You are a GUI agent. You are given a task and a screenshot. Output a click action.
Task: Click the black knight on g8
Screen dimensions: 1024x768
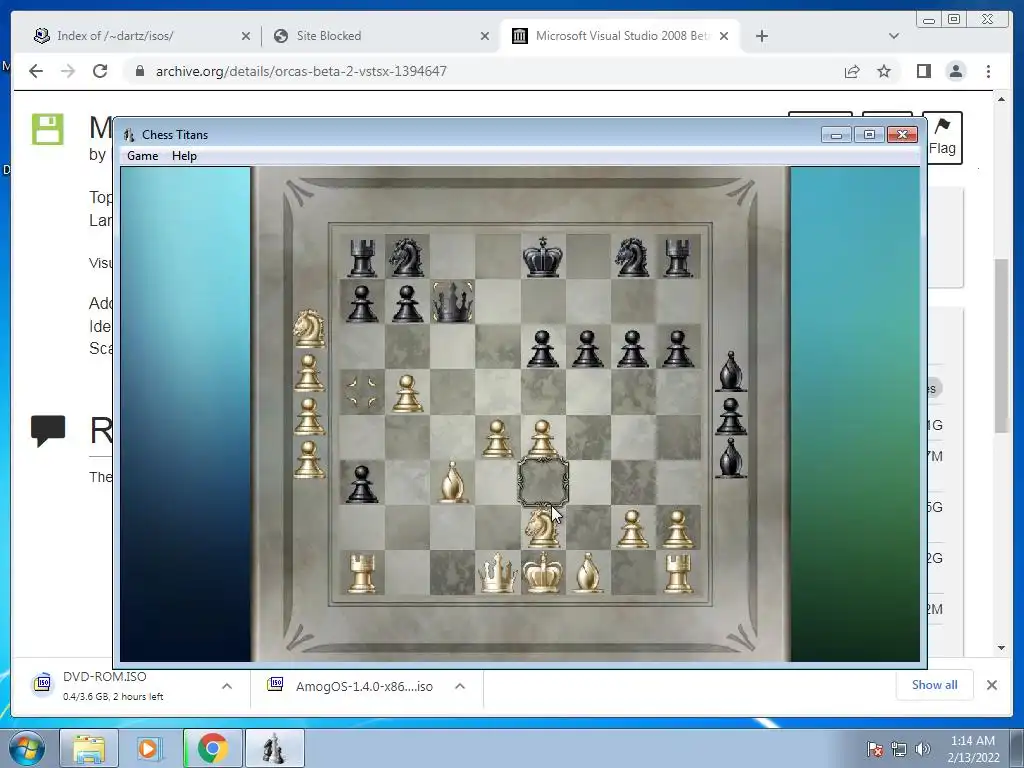point(633,257)
